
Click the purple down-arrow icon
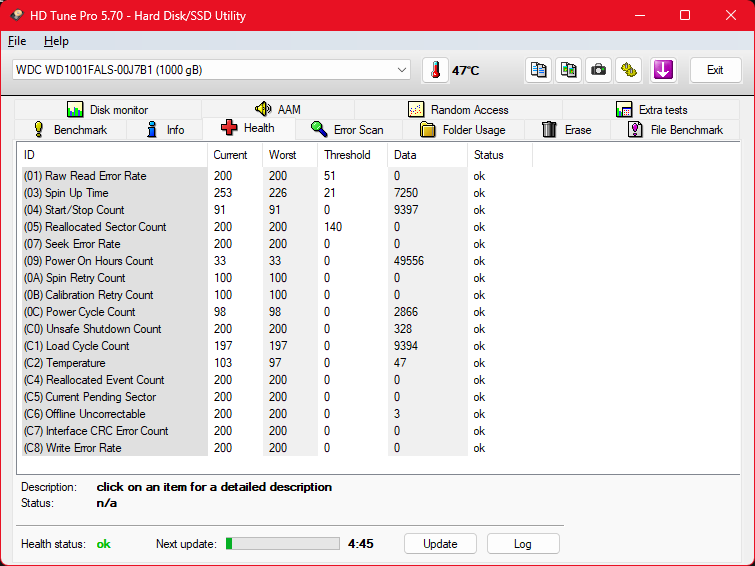click(663, 70)
